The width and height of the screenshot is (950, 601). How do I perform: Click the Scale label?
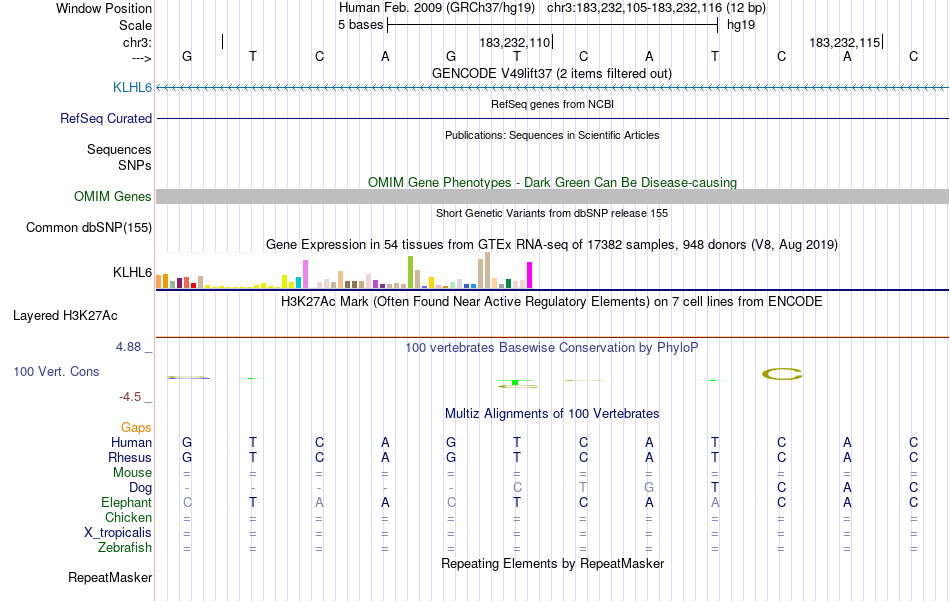pyautogui.click(x=135, y=25)
